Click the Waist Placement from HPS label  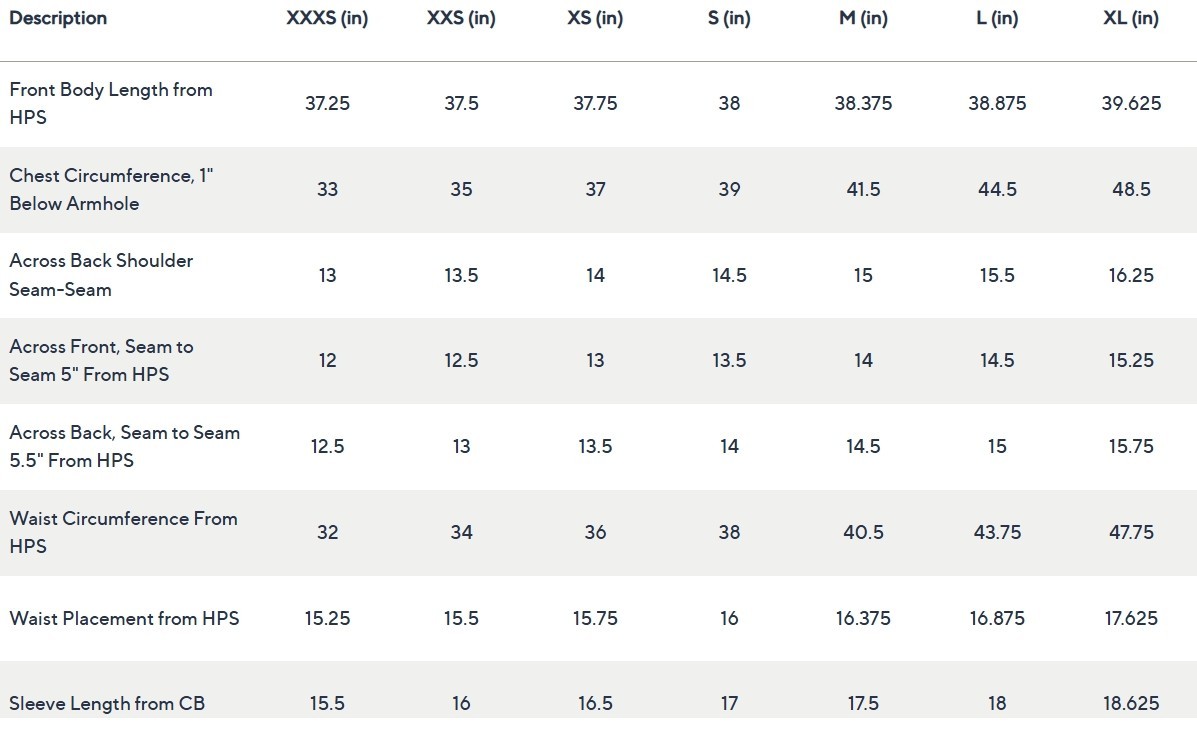[124, 618]
